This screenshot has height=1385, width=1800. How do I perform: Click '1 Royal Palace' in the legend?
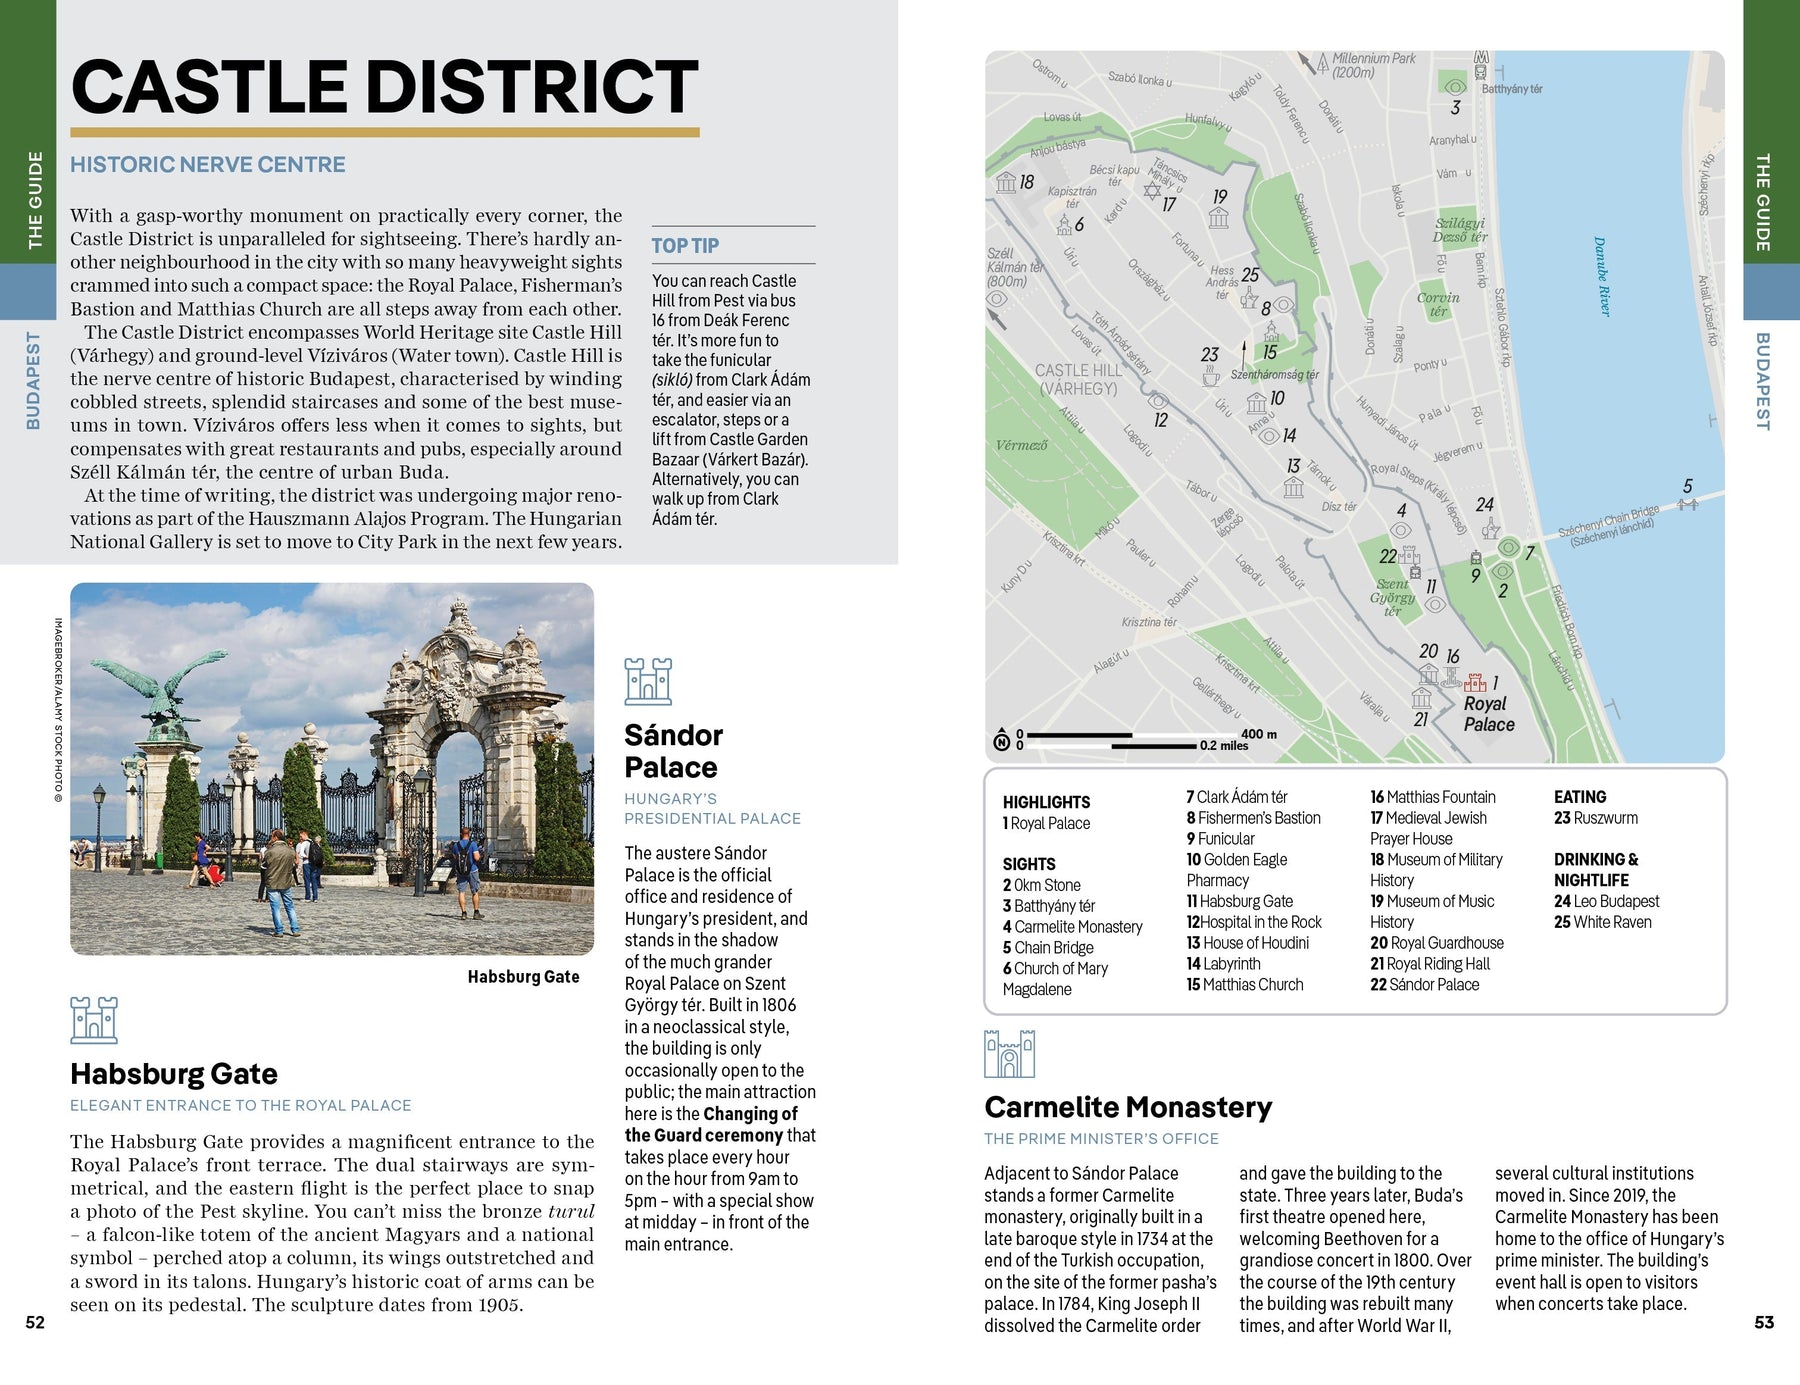pyautogui.click(x=1046, y=823)
